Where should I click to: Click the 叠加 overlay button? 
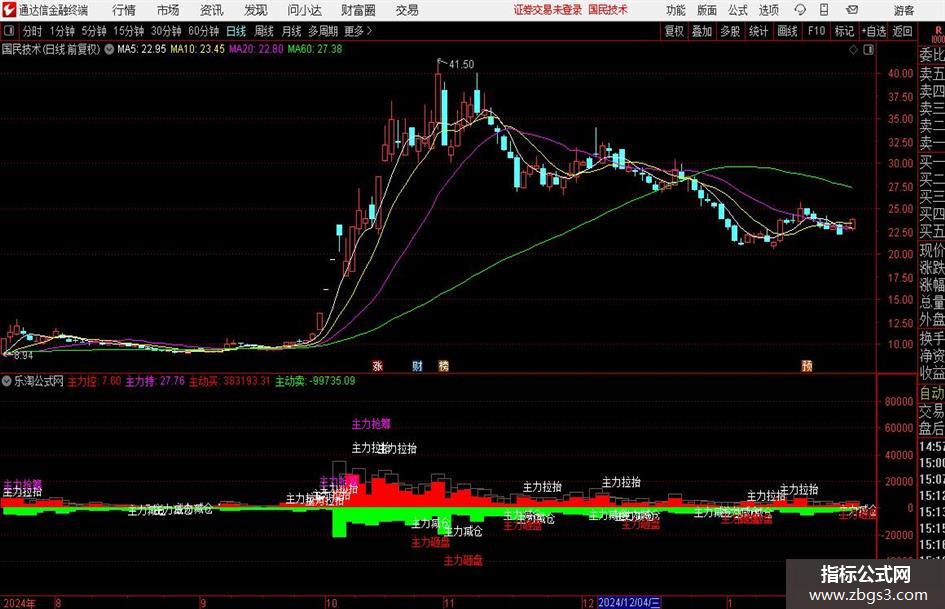click(x=702, y=31)
